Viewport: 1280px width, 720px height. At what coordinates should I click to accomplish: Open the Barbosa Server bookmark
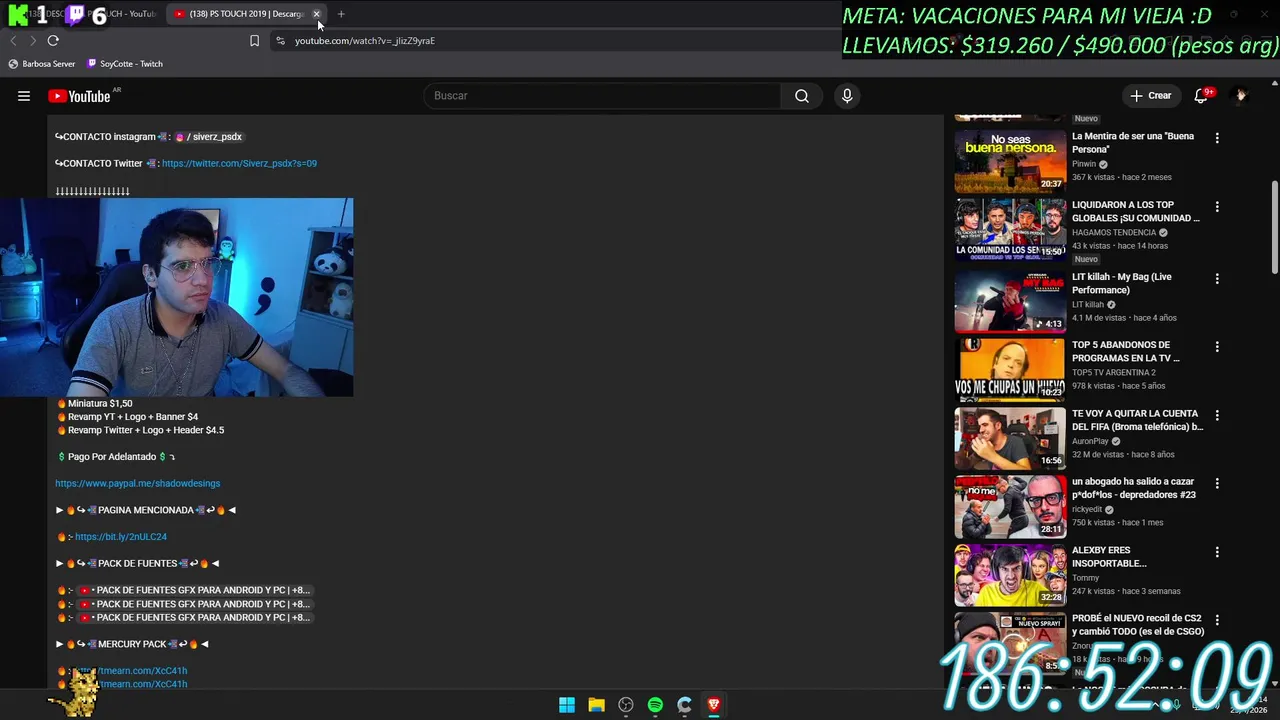tap(42, 64)
